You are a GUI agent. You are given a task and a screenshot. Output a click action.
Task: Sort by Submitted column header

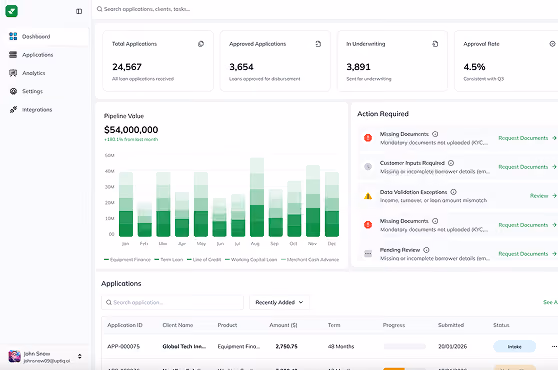[451, 325]
